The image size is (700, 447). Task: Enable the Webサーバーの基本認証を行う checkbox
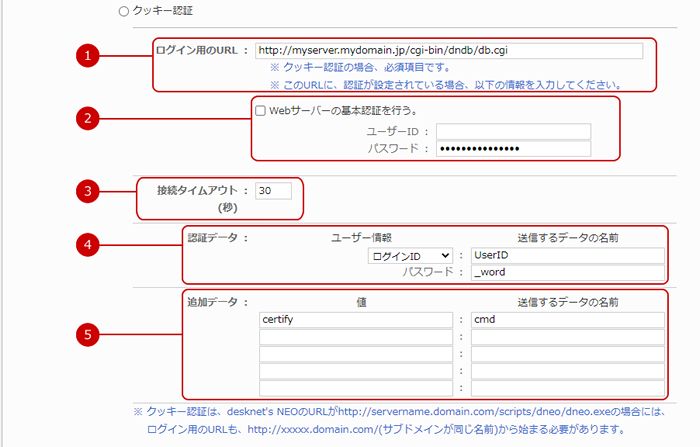[x=261, y=111]
